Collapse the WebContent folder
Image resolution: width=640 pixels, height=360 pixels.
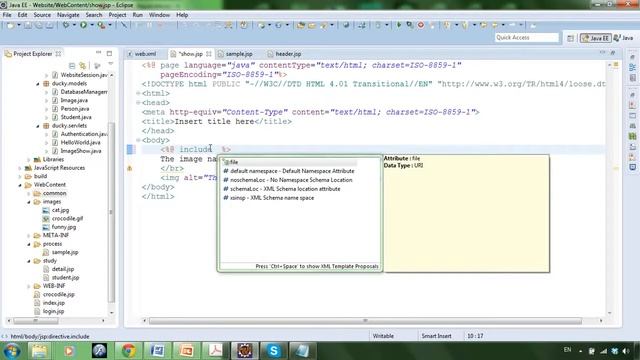(20, 185)
